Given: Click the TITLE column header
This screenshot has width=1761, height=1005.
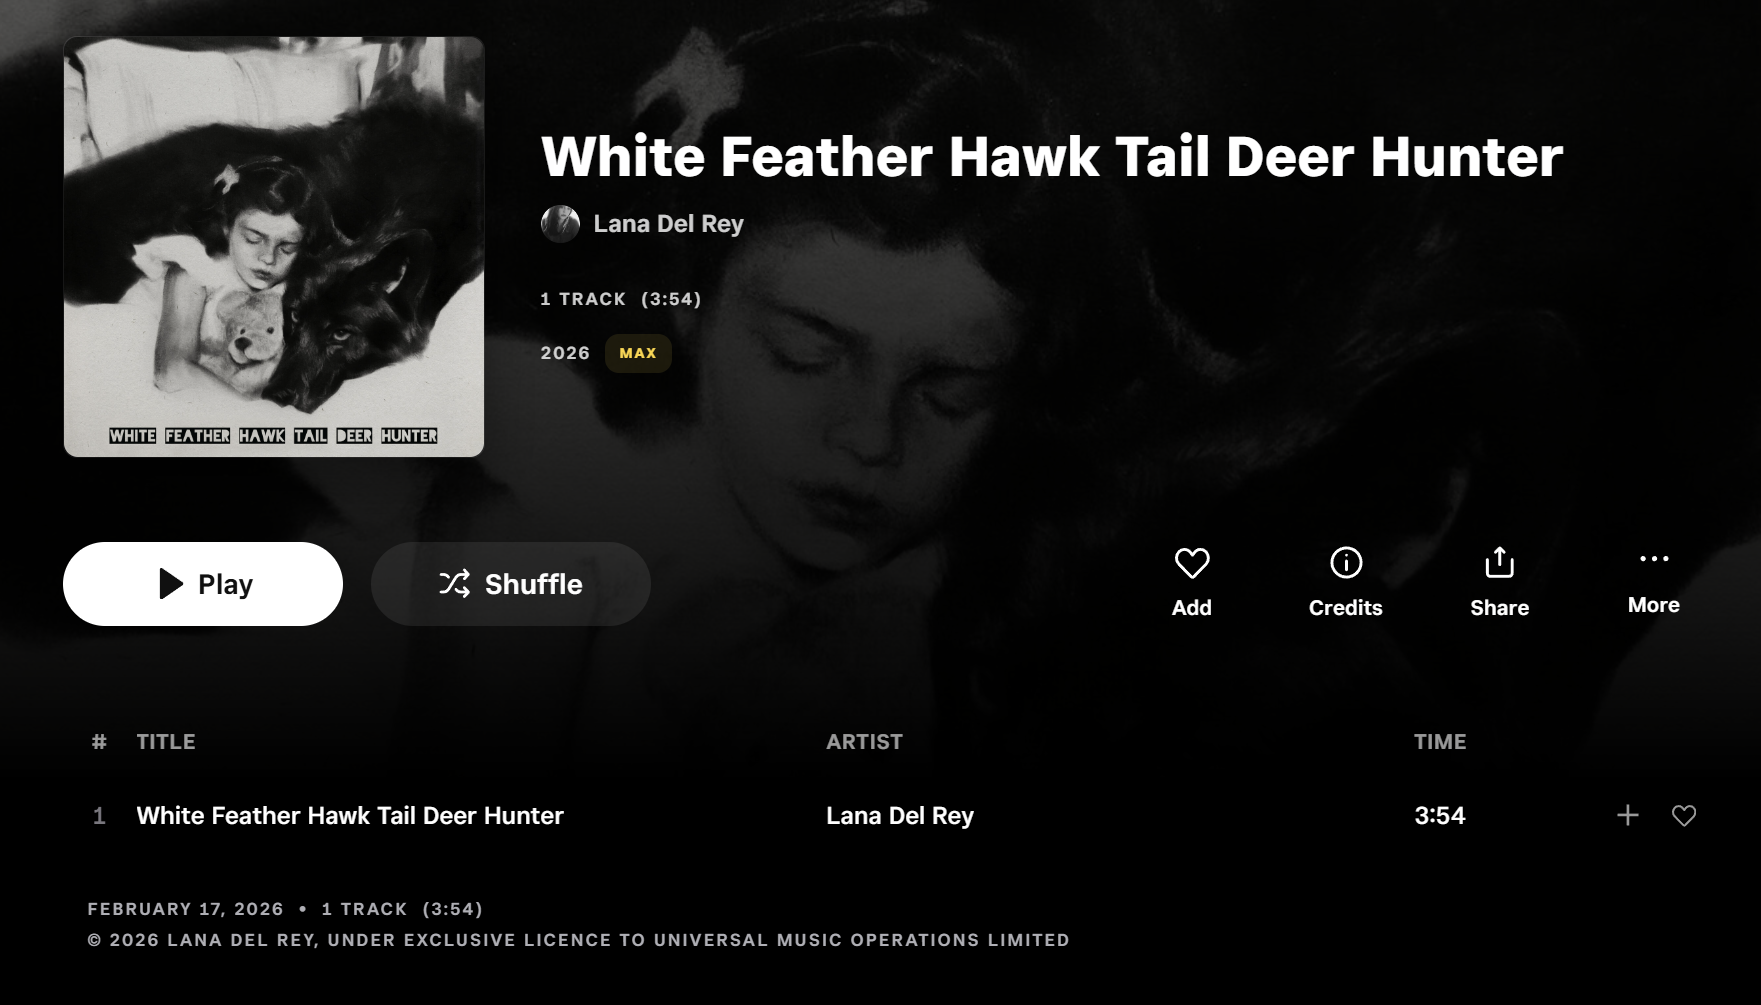Looking at the screenshot, I should coord(166,742).
